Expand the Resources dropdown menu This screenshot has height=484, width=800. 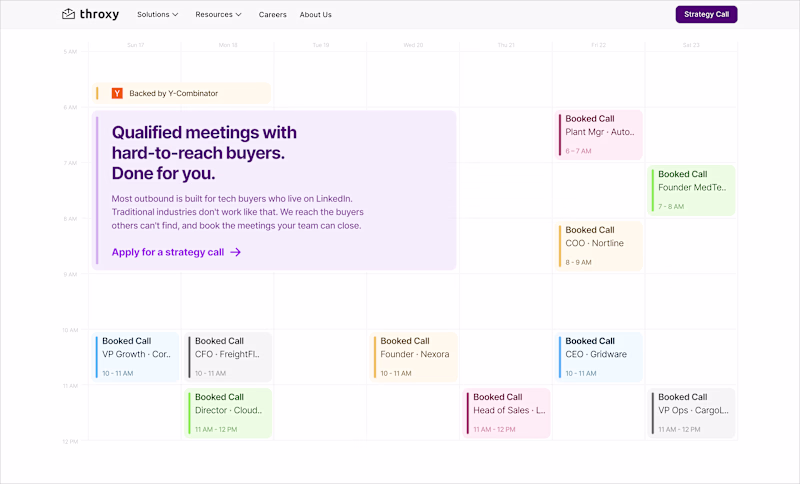(x=218, y=15)
